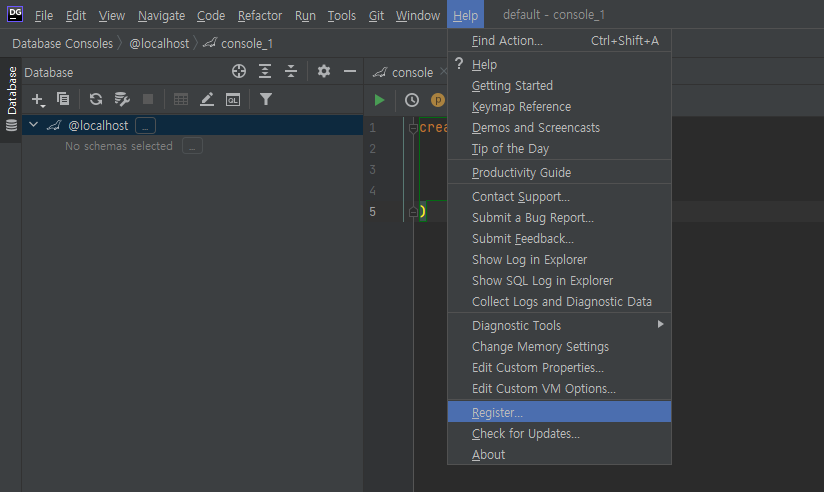The height and width of the screenshot is (492, 824).
Task: Open the Navigate menu
Action: [161, 16]
